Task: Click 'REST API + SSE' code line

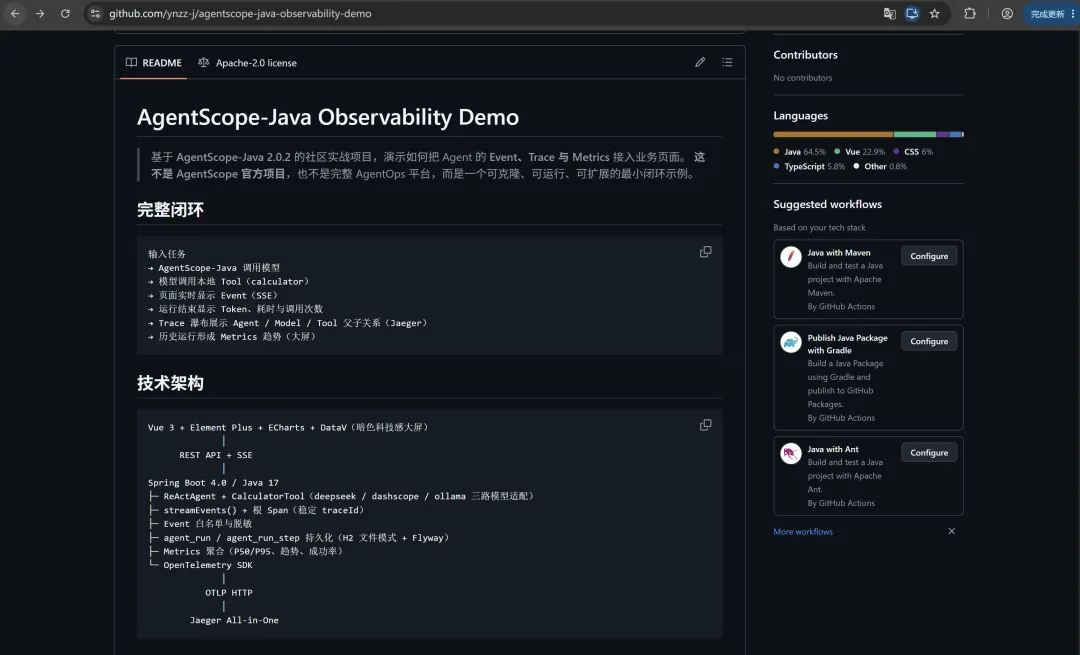Action: [x=216, y=455]
